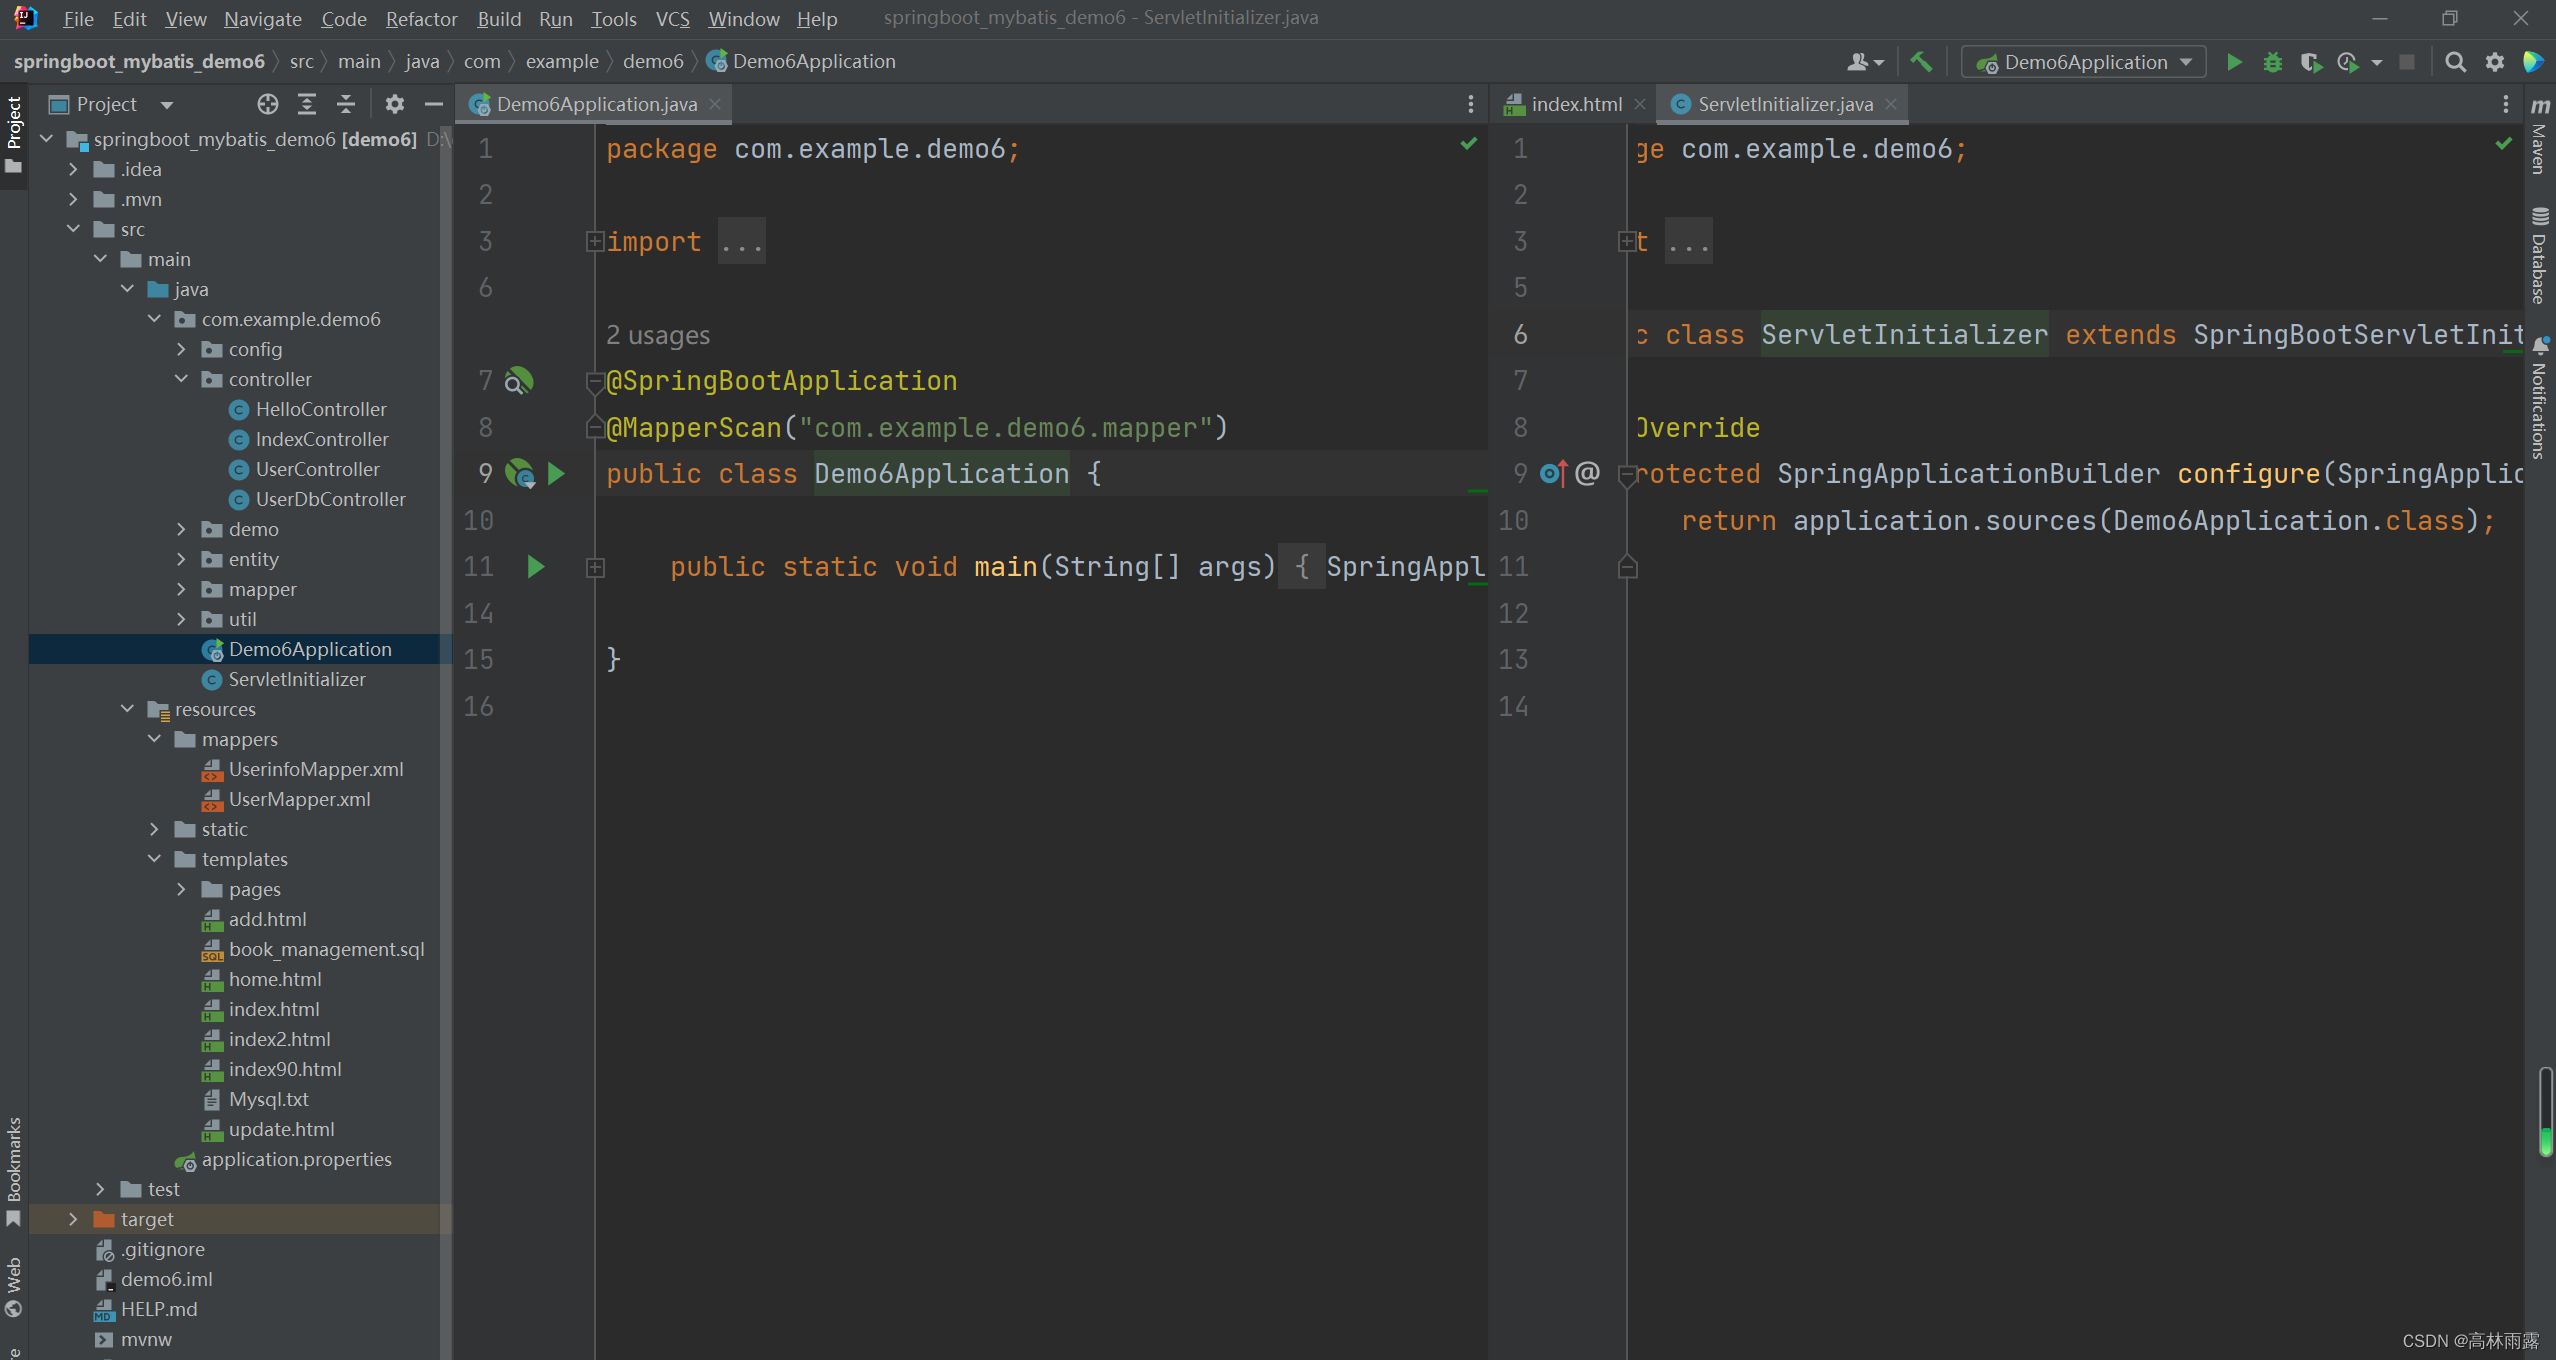Click the Select Opened File target icon
This screenshot has width=2556, height=1360.
coord(267,104)
